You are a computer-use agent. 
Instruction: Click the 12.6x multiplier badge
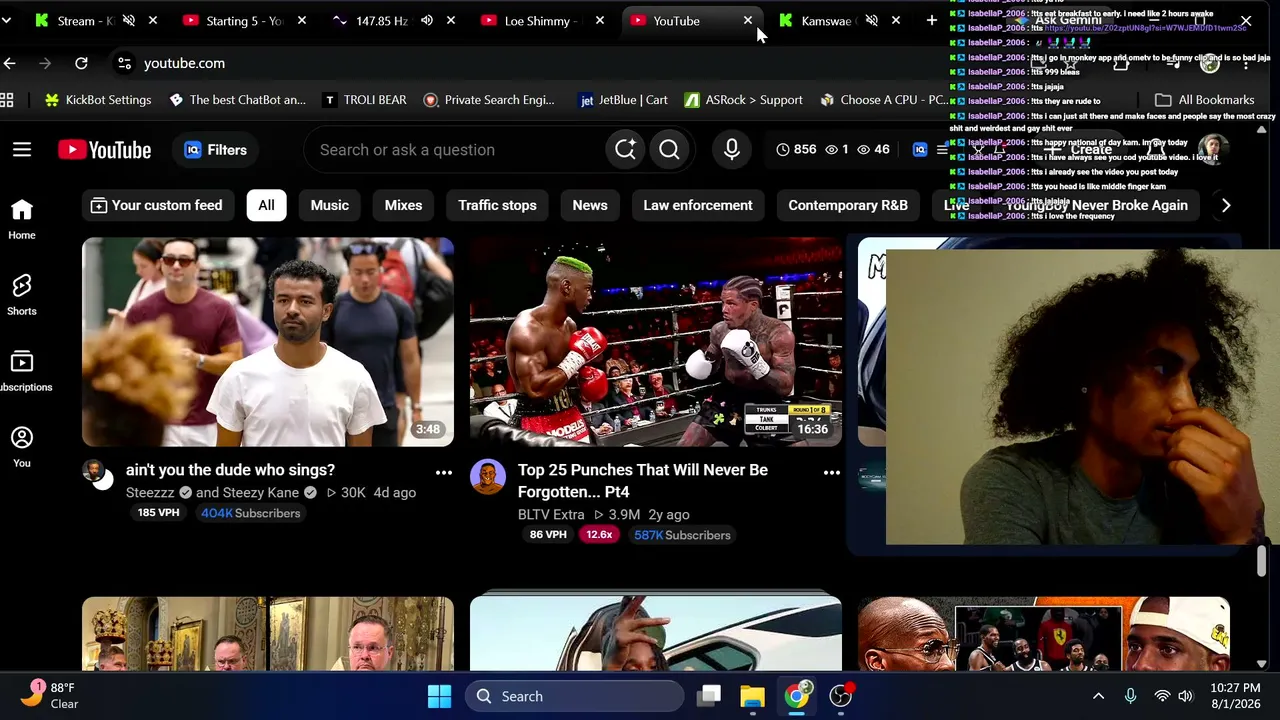599,535
